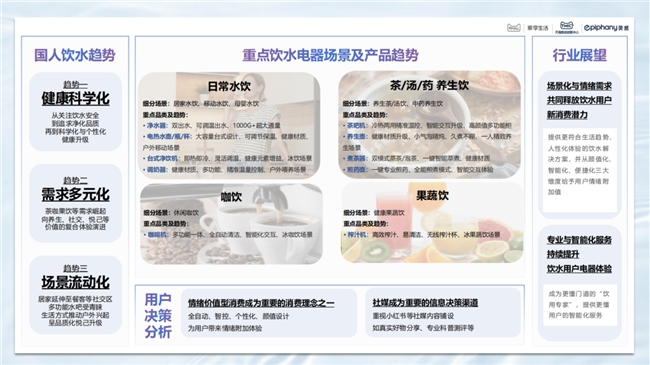The height and width of the screenshot is (365, 650).
Task: Click the epiphany brand logo
Action: [606, 28]
